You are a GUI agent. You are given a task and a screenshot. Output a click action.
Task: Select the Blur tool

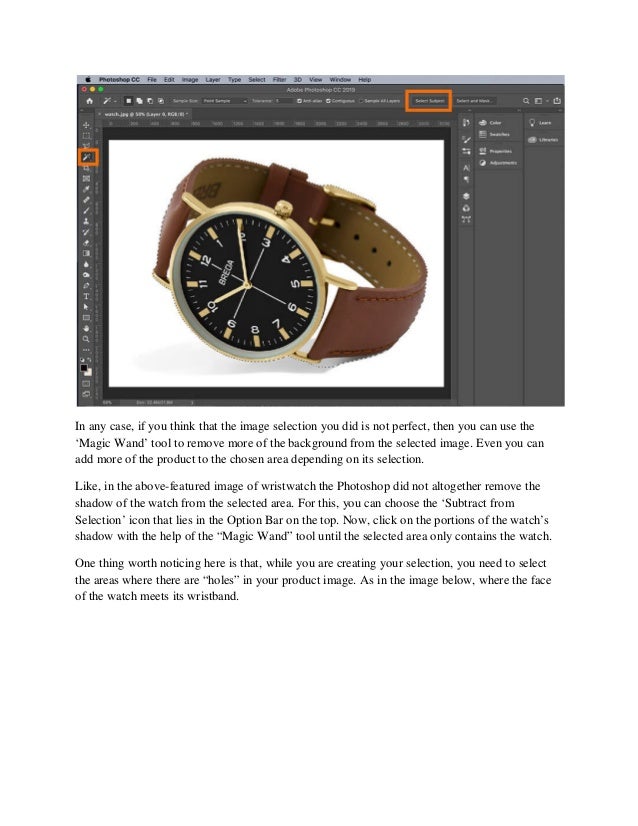point(86,264)
